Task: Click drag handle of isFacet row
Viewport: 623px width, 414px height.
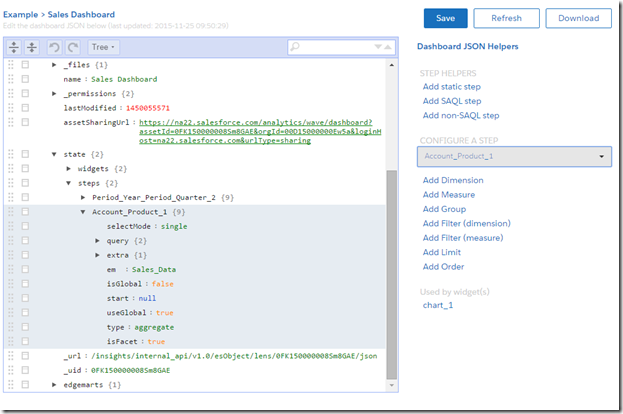Action: click(x=11, y=341)
